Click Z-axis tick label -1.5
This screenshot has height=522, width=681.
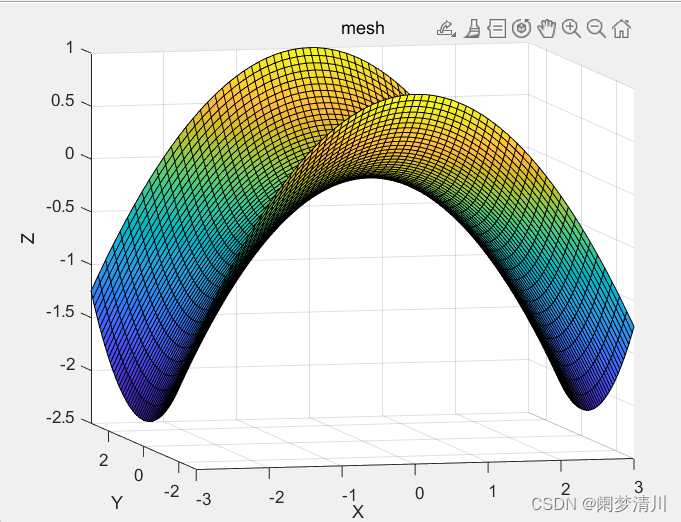60,312
